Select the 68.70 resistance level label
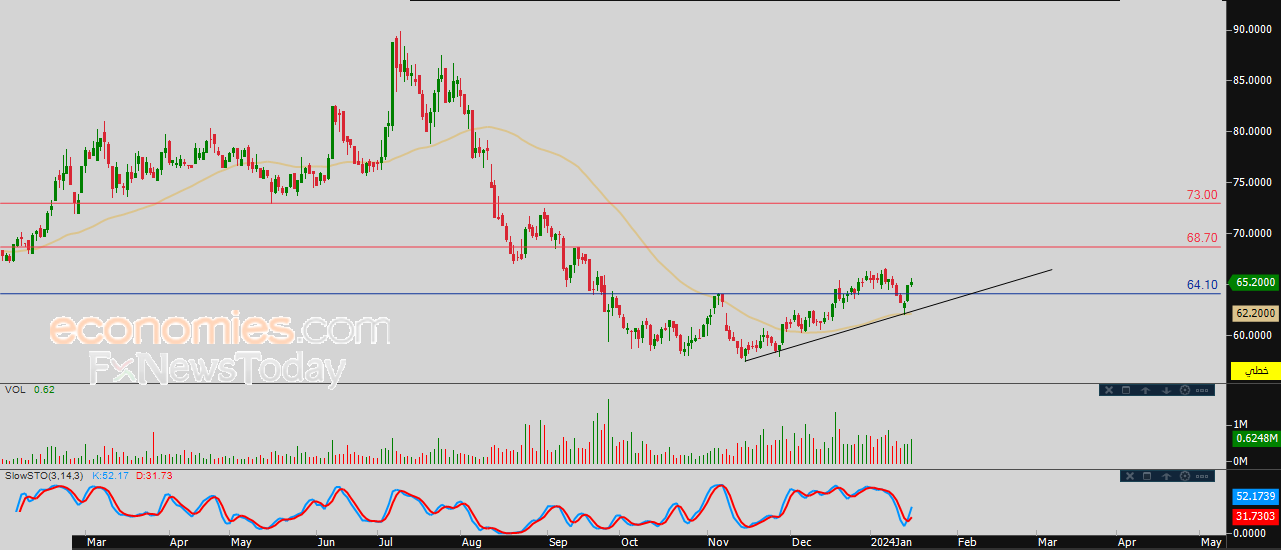This screenshot has height=550, width=1281. click(1203, 238)
